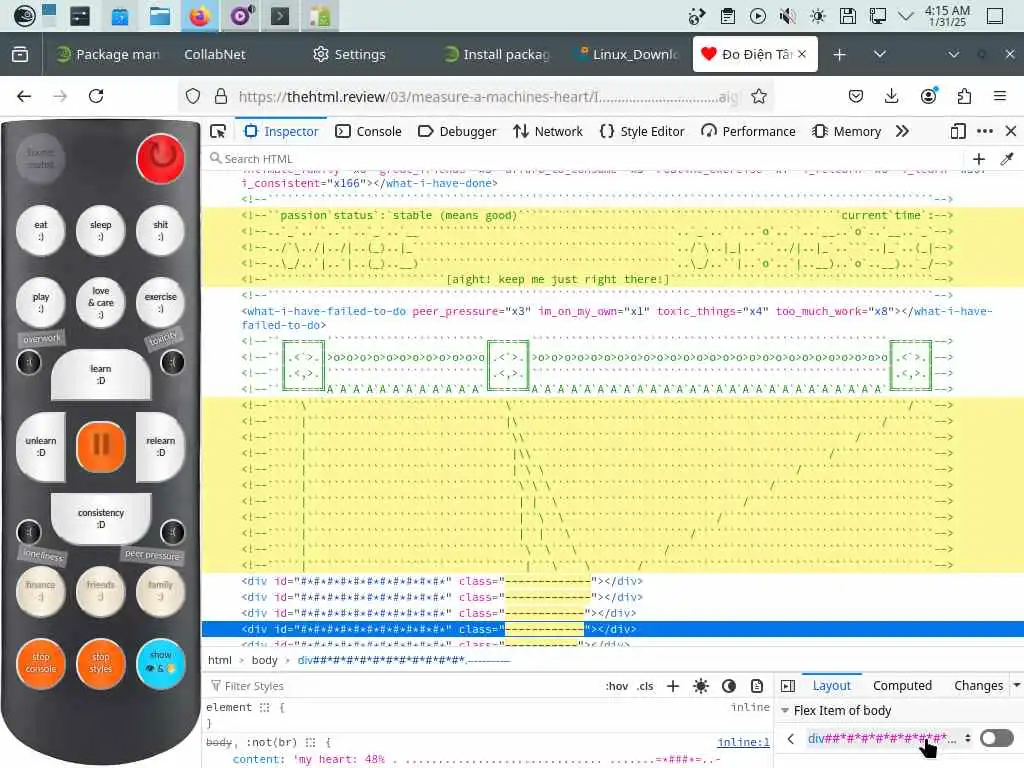Click the eat button on remote
The image size is (1024, 768).
tap(40, 231)
